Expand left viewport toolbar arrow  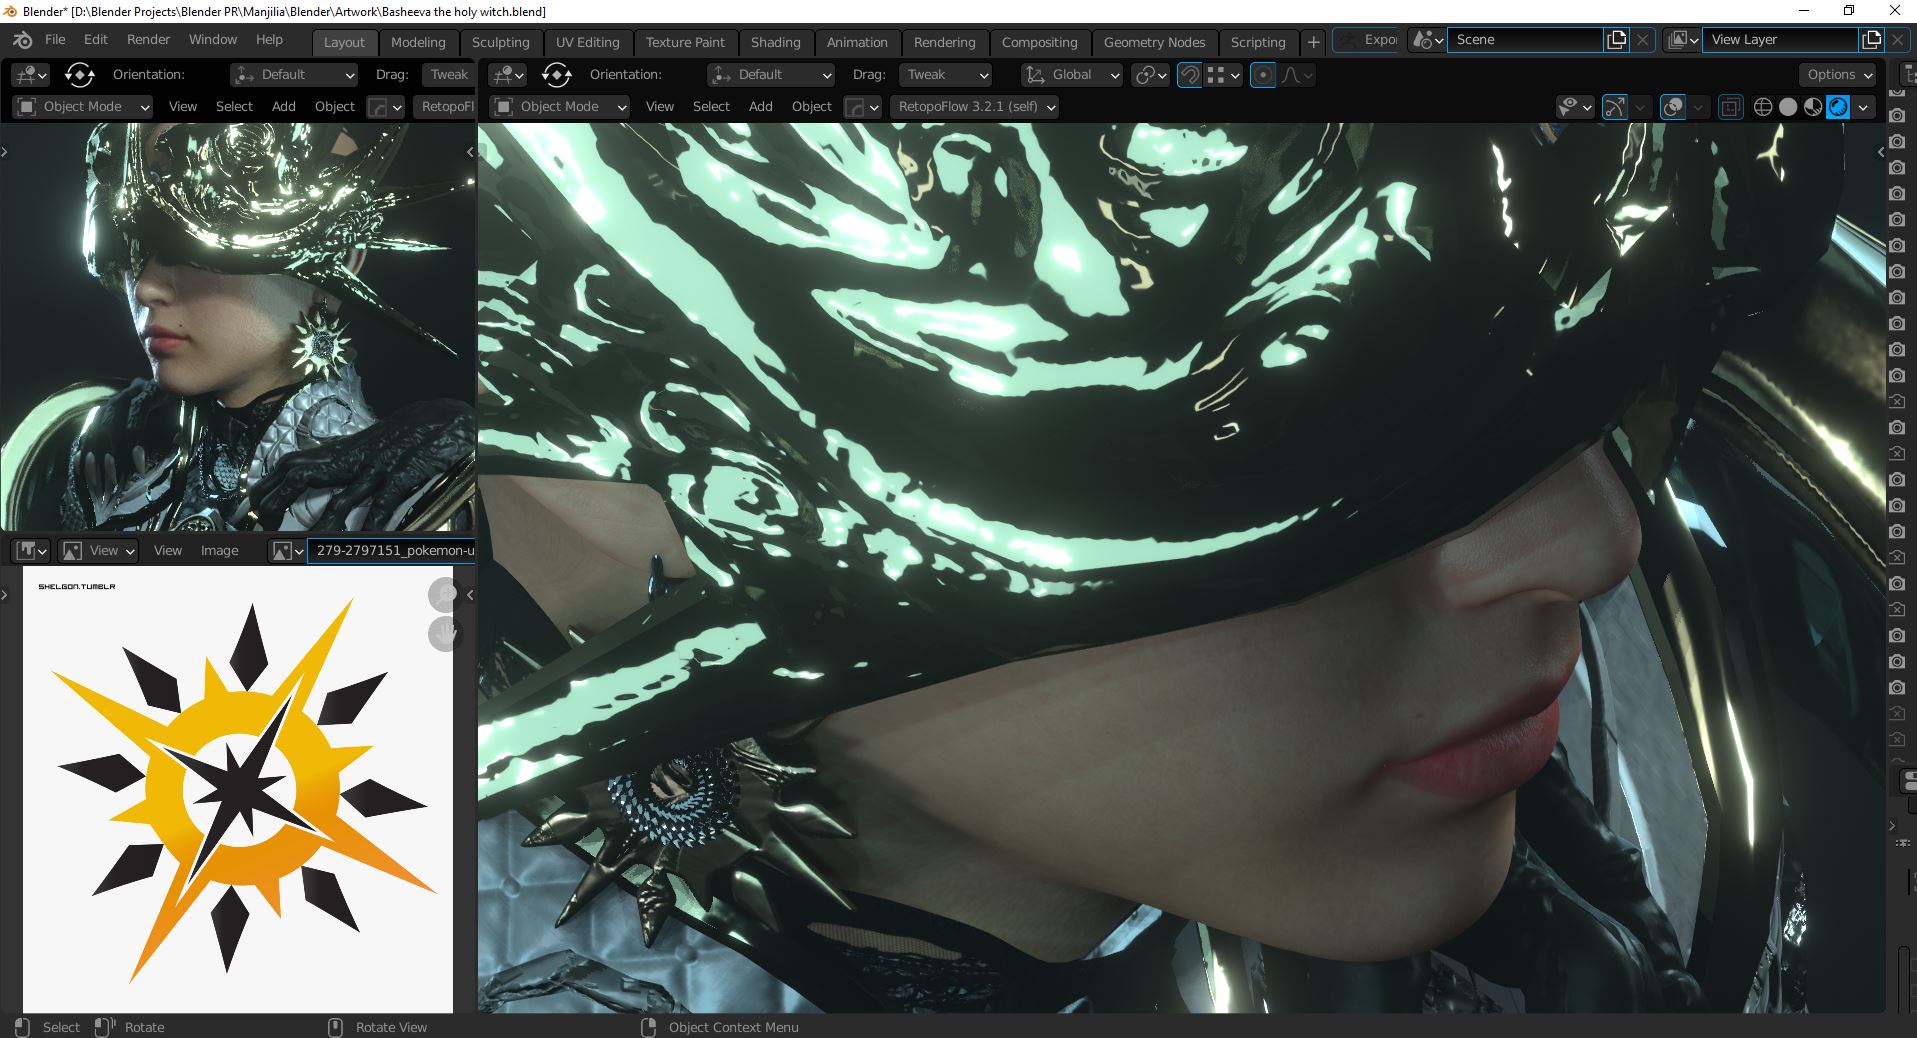[4, 152]
